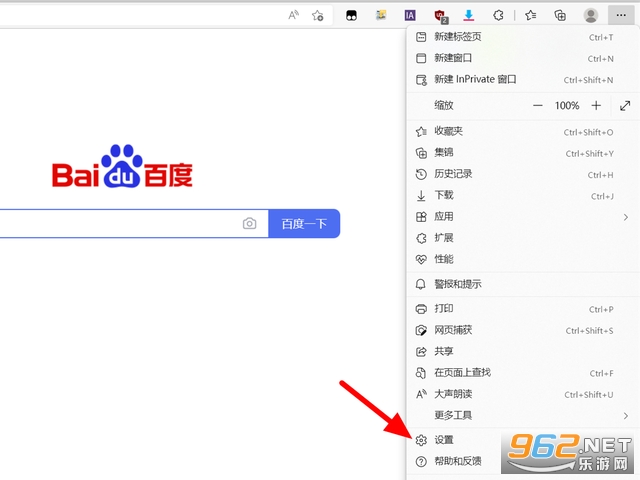
Task: Select 共享 from the menu
Action: coord(523,351)
